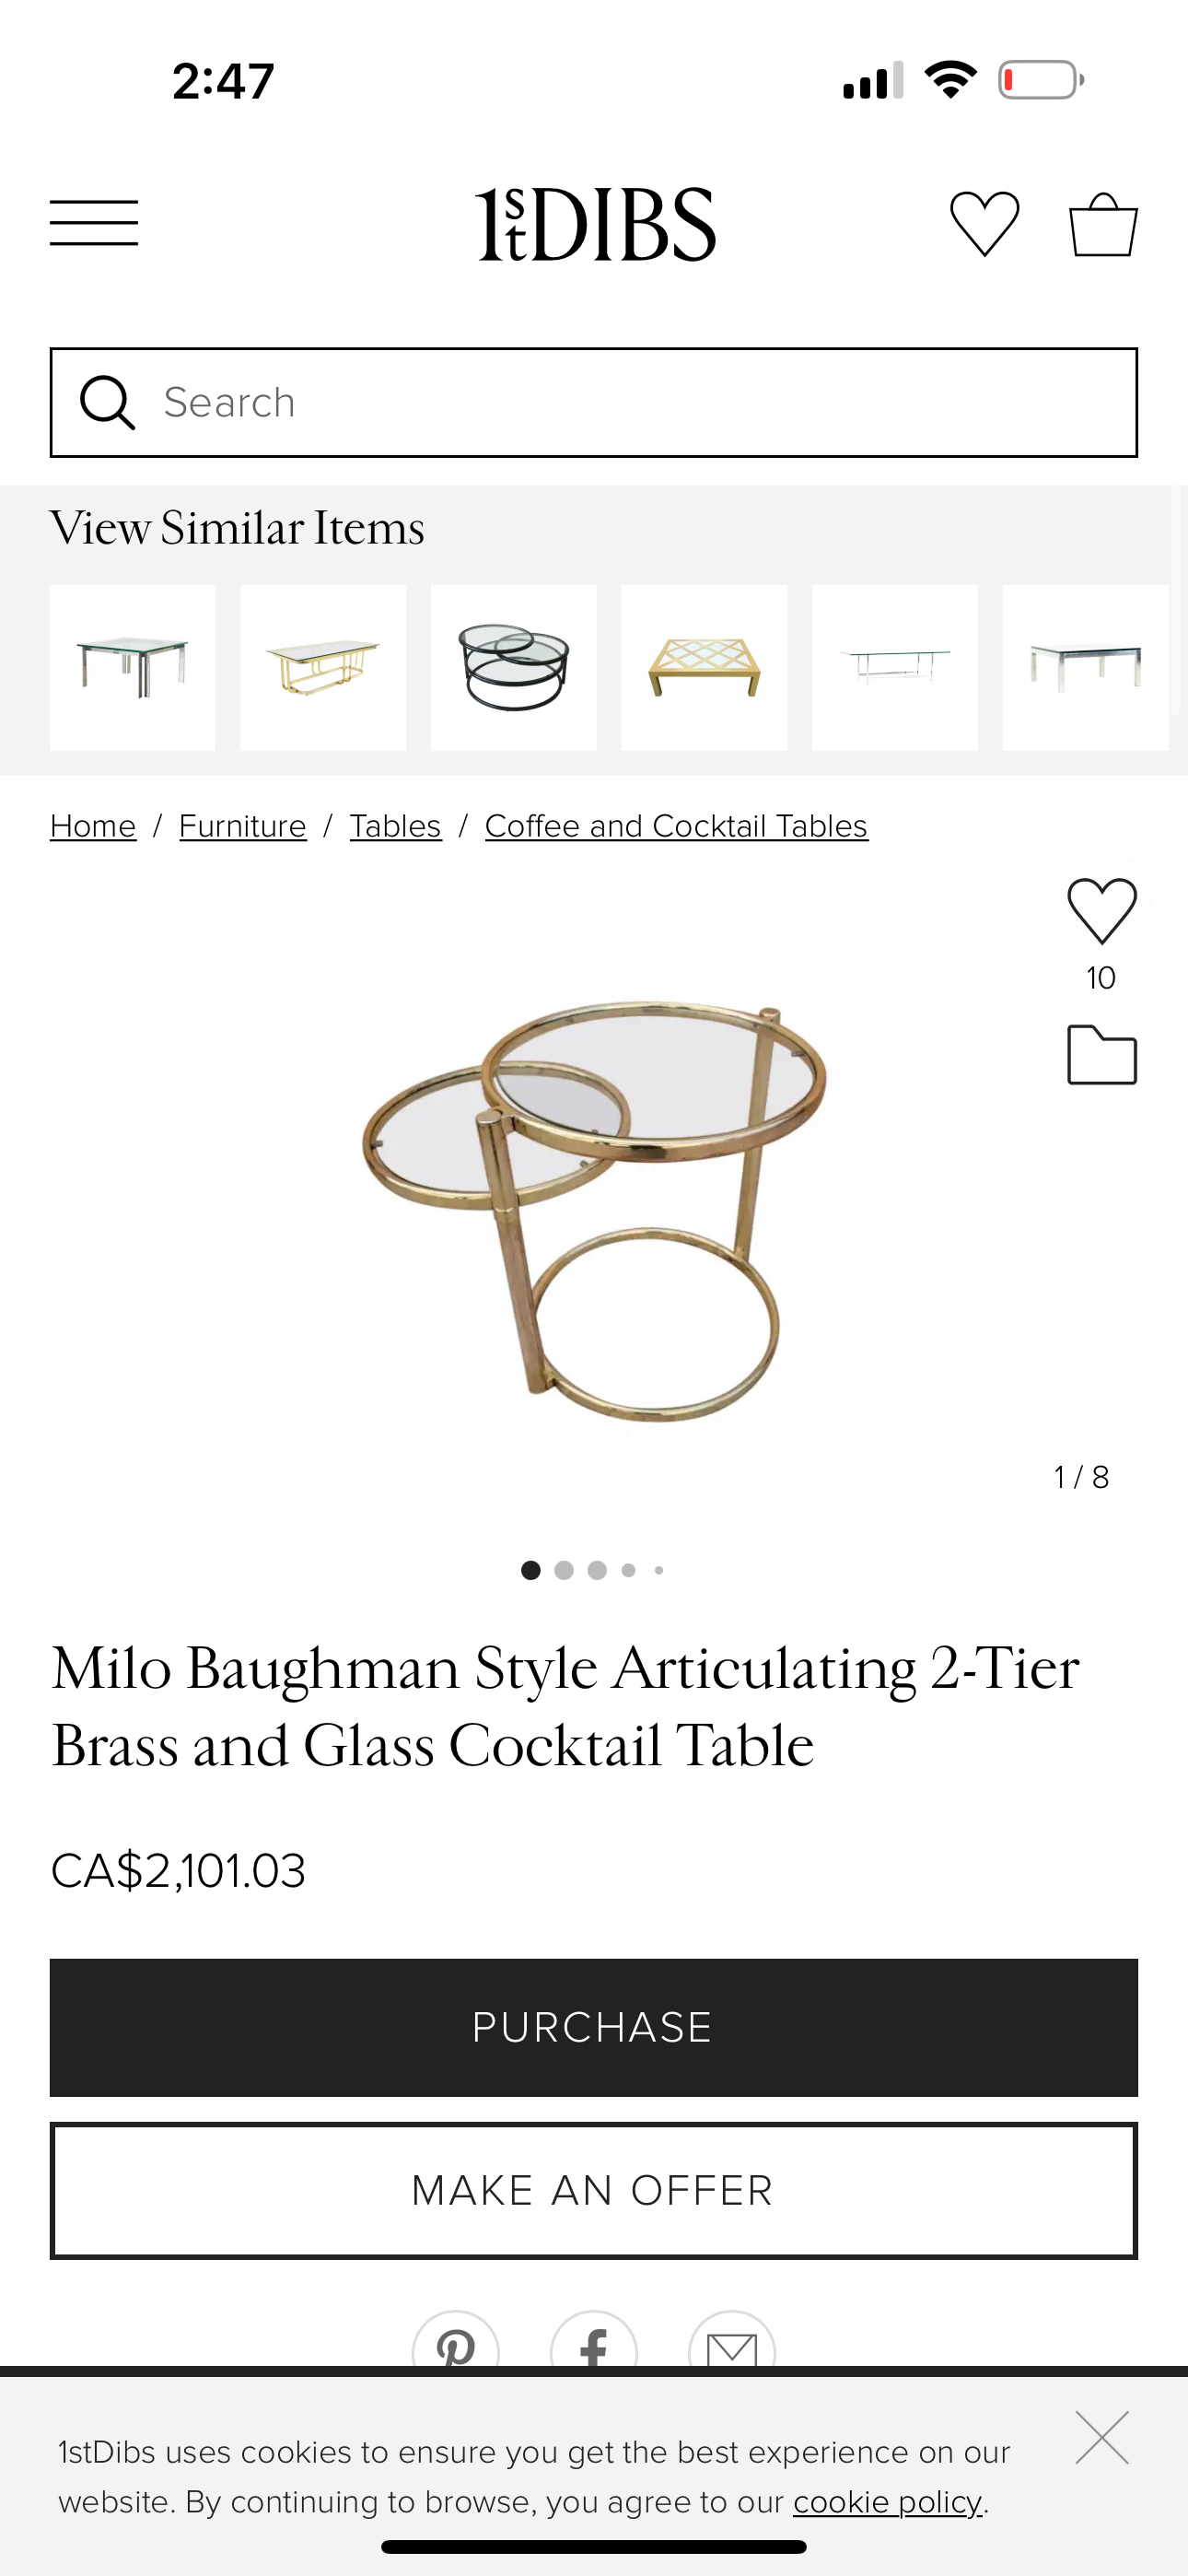This screenshot has width=1188, height=2576.
Task: Add item to folder collection
Action: 1101,1055
